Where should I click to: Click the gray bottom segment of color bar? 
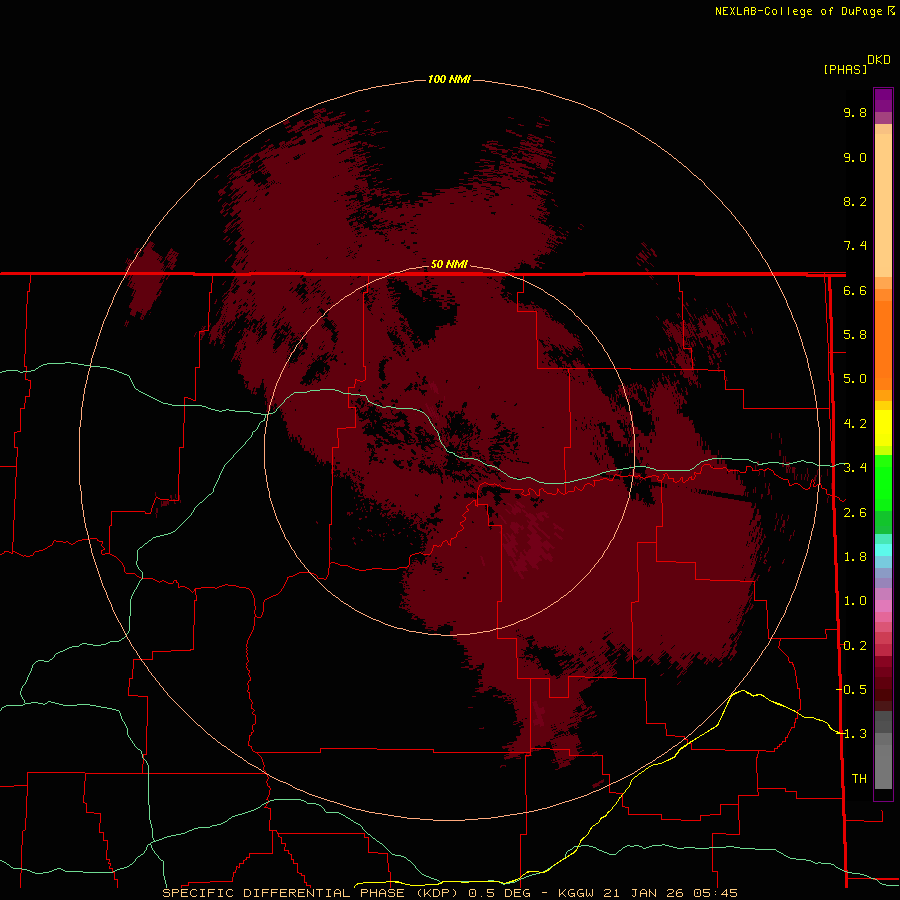pyautogui.click(x=883, y=766)
